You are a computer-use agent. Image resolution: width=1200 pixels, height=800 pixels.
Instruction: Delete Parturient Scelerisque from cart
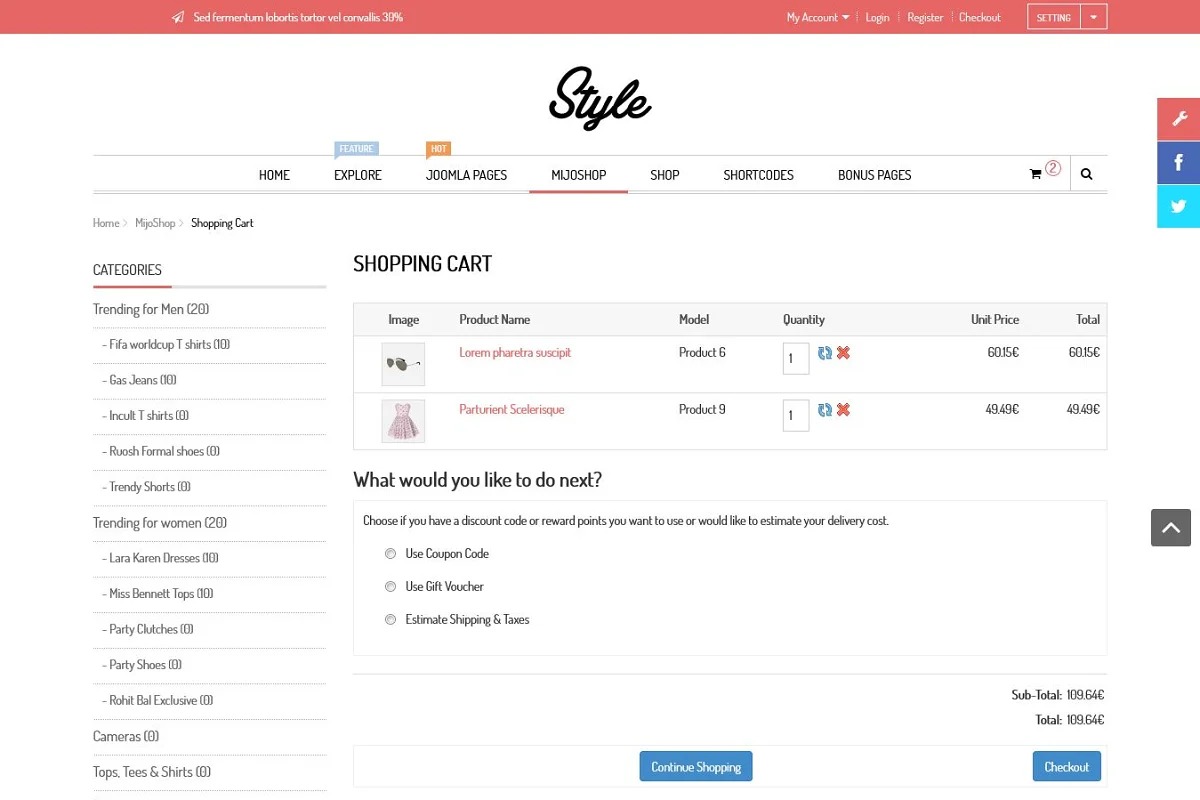pos(843,410)
